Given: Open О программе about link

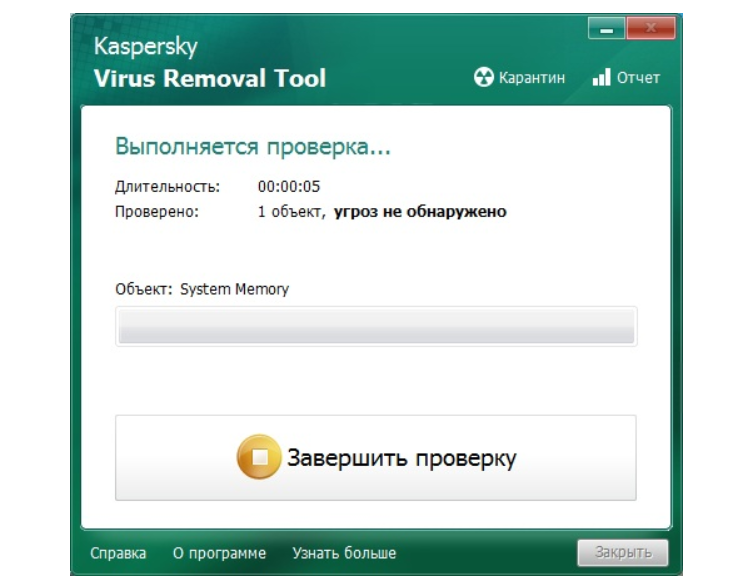Looking at the screenshot, I should pos(219,553).
